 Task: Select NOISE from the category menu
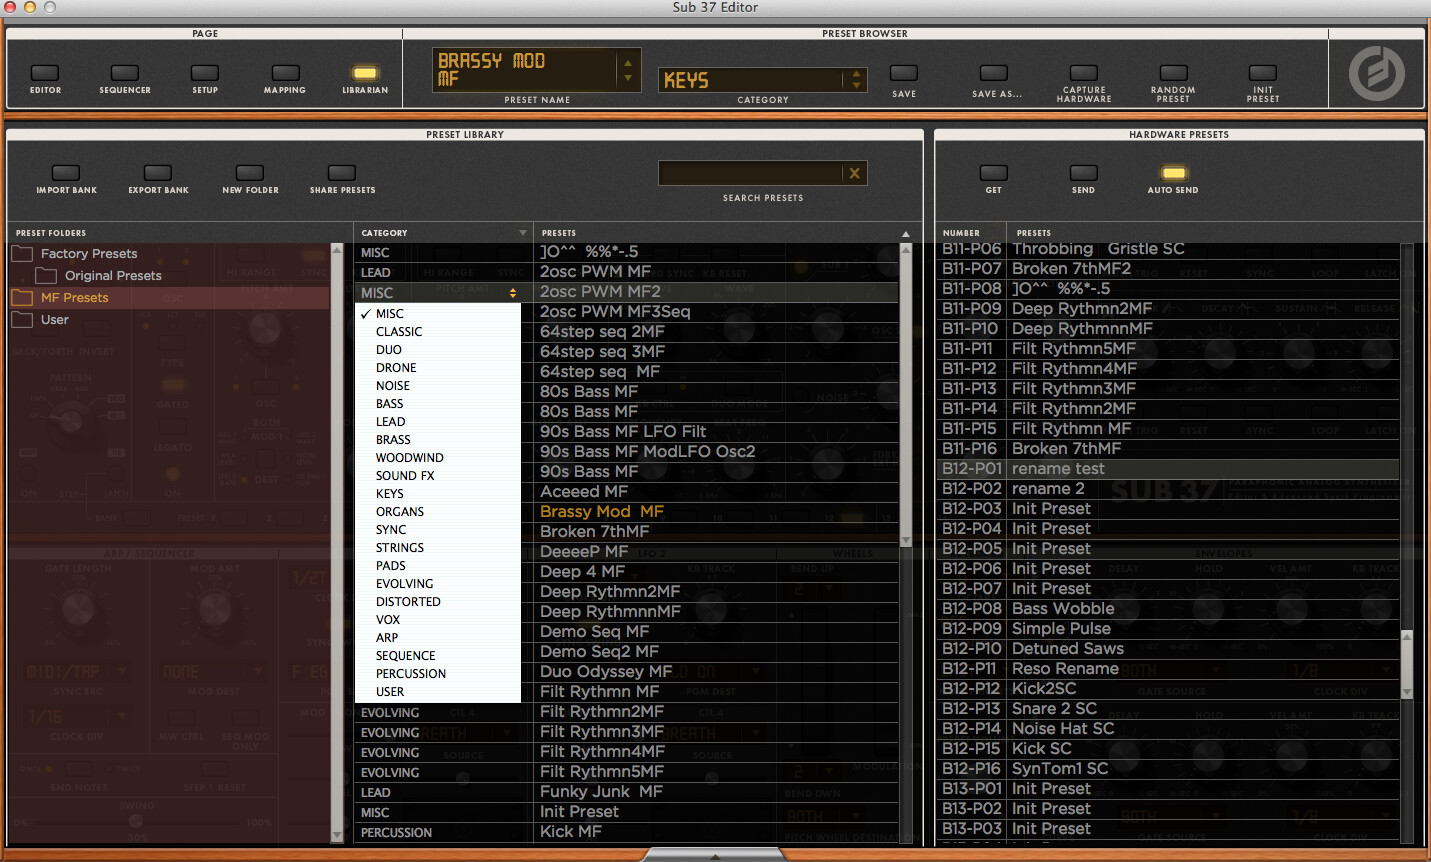pyautogui.click(x=393, y=386)
